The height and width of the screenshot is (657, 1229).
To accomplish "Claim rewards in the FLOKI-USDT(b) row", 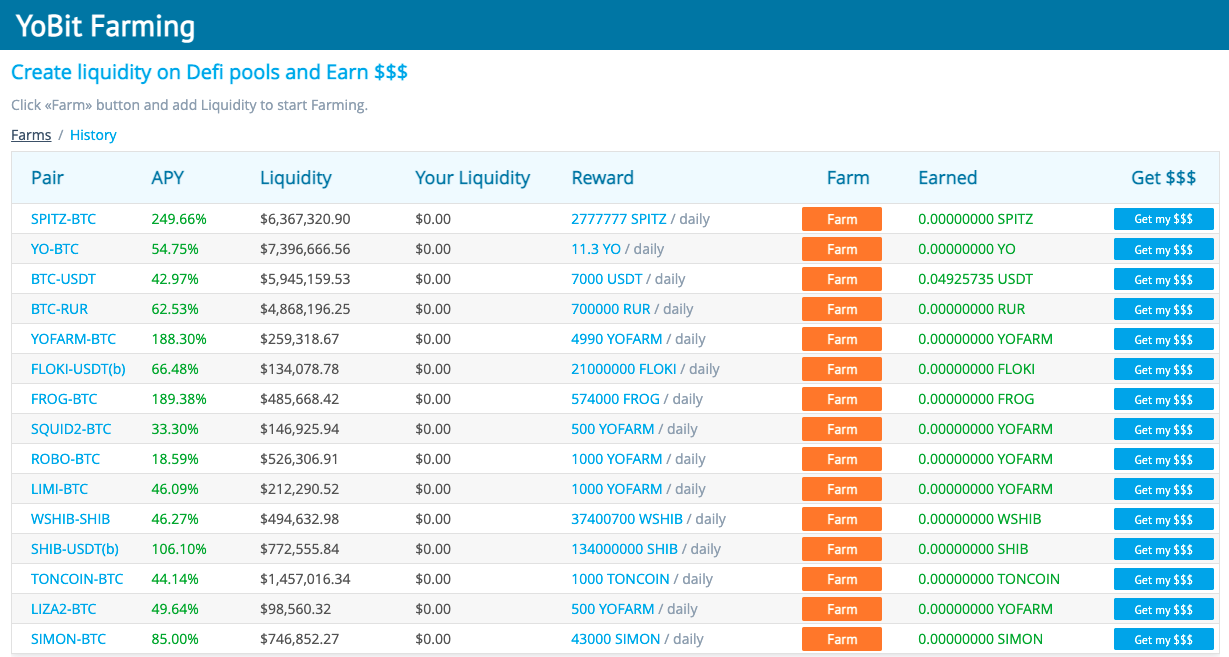I will pyautogui.click(x=1164, y=369).
